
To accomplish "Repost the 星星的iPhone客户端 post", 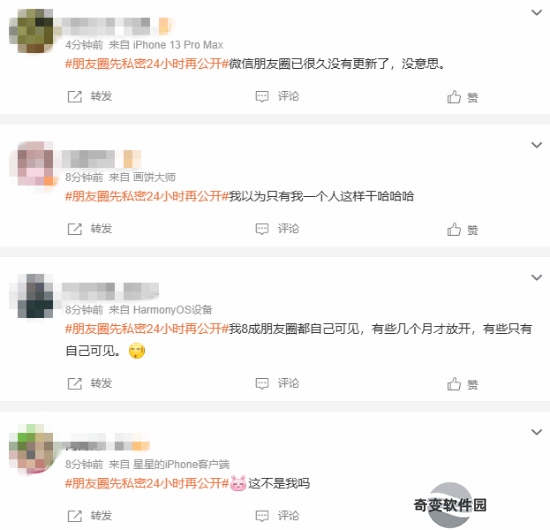I will click(x=89, y=516).
